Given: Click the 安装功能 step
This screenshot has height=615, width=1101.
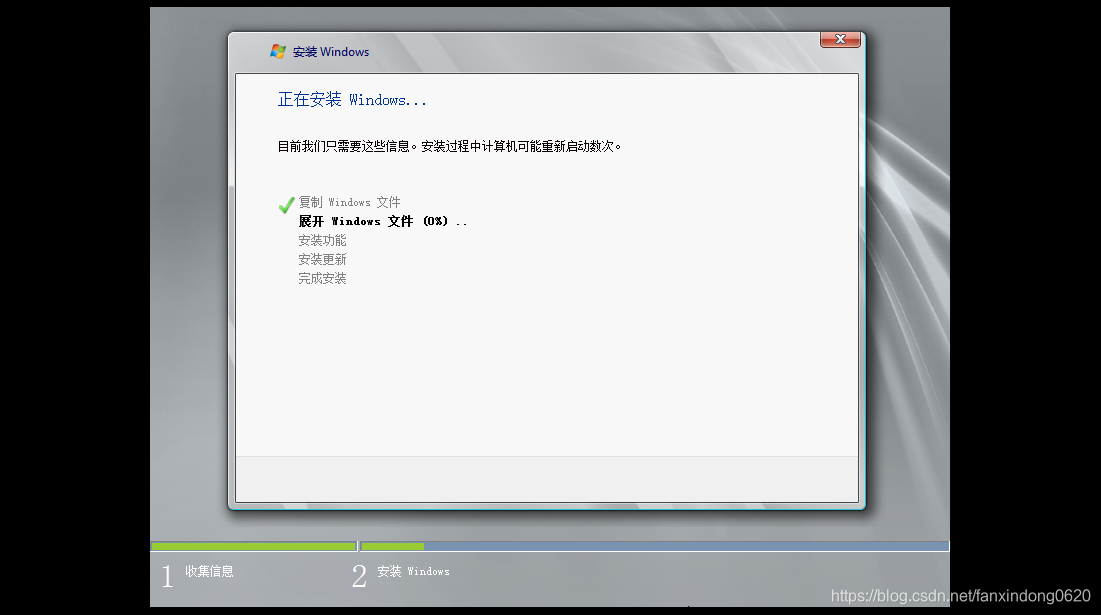Looking at the screenshot, I should pos(322,240).
